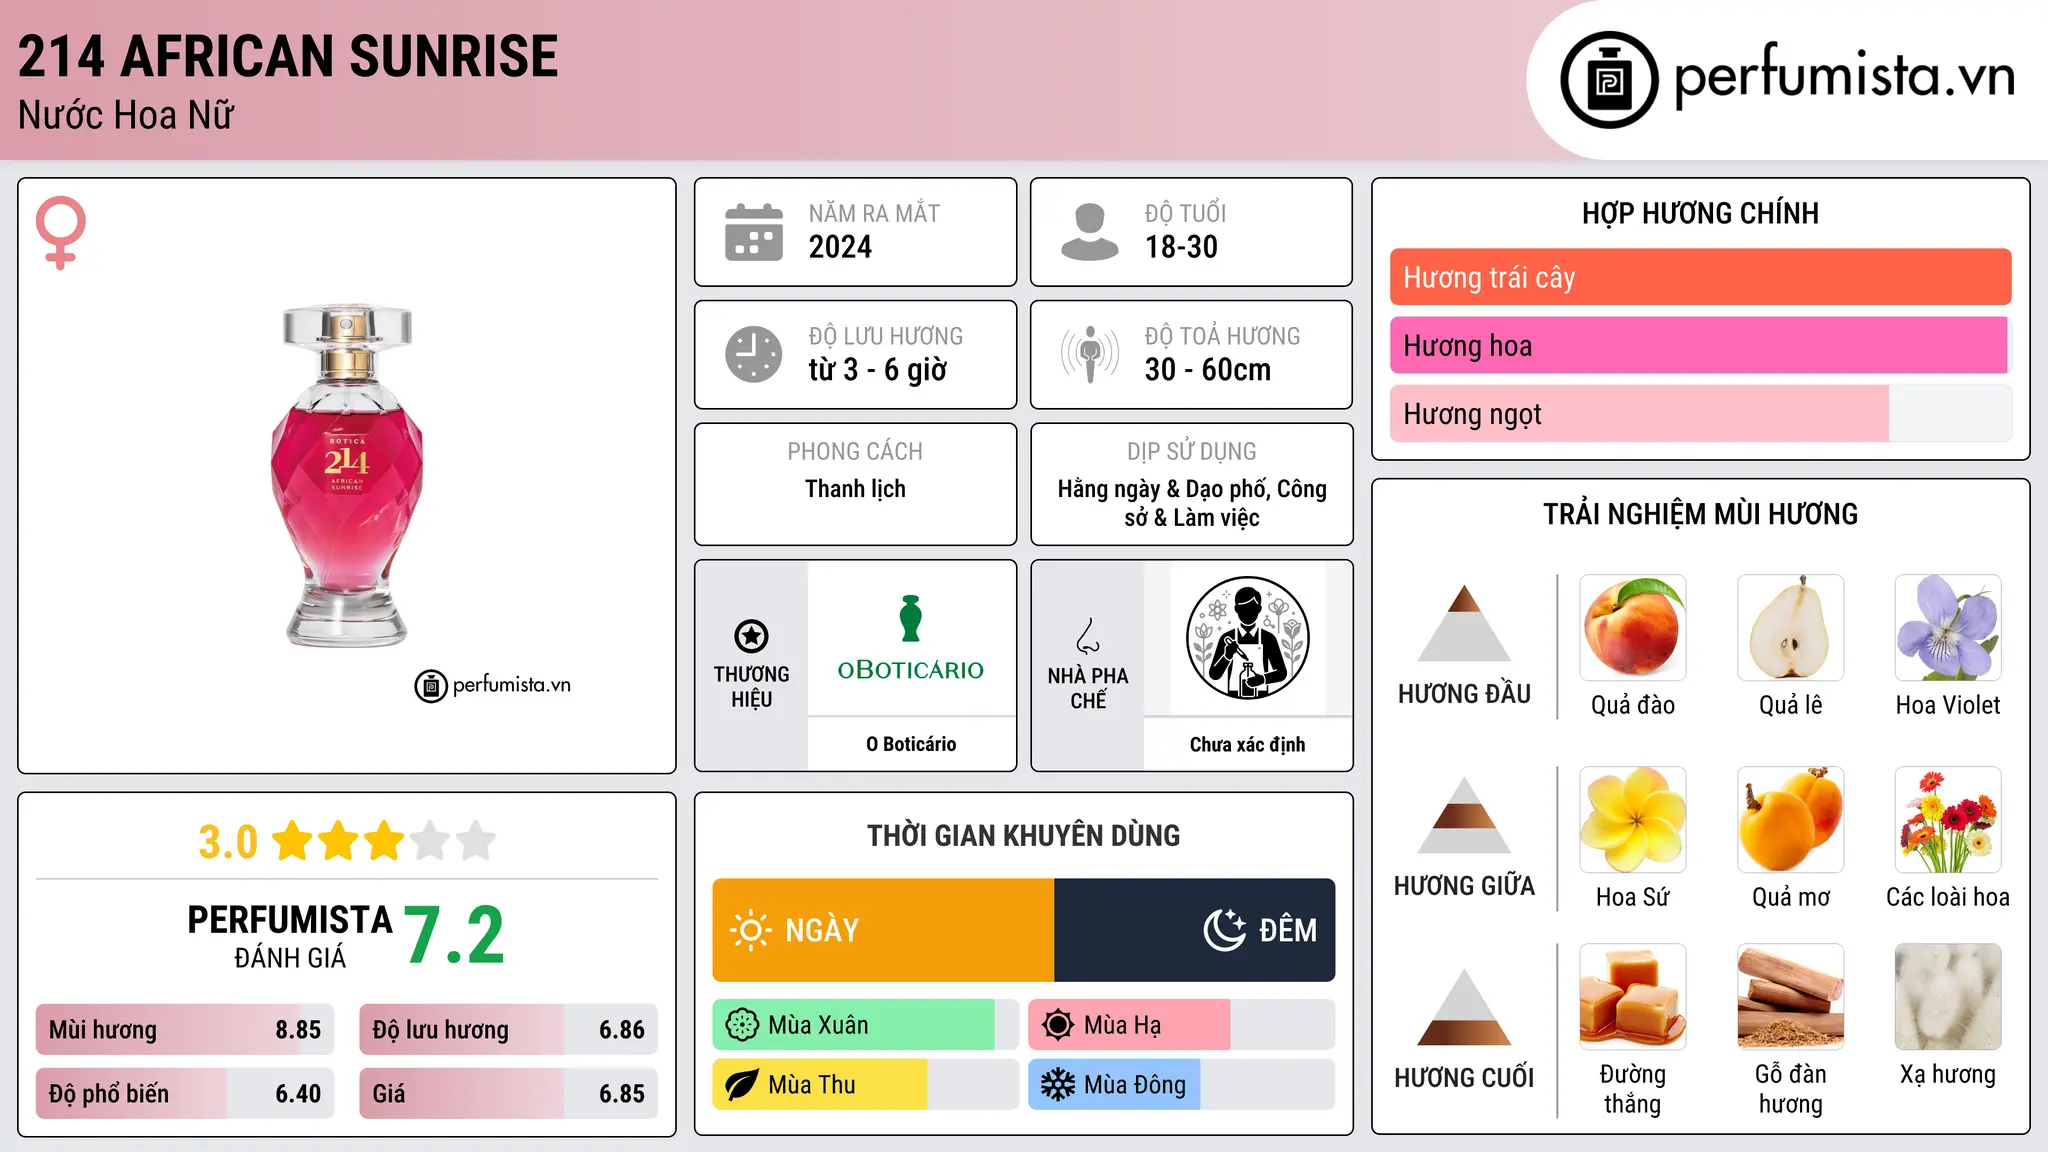Click the Quả đào peach image
Viewport: 2048px width, 1152px height.
click(1633, 628)
